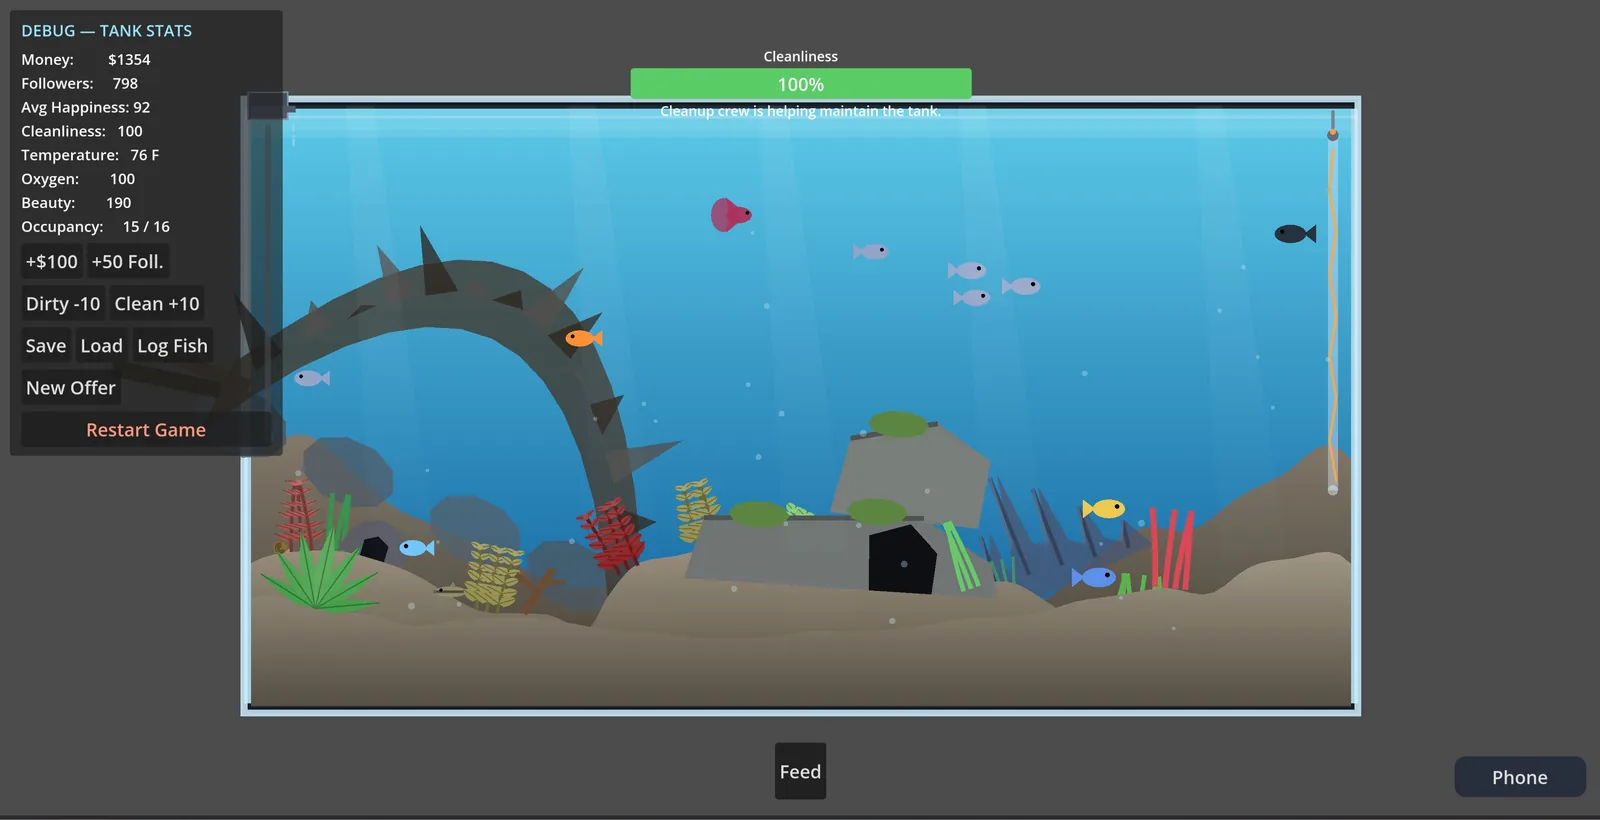This screenshot has width=1600, height=820.
Task: Click the Dirty -10 button
Action: 62,304
